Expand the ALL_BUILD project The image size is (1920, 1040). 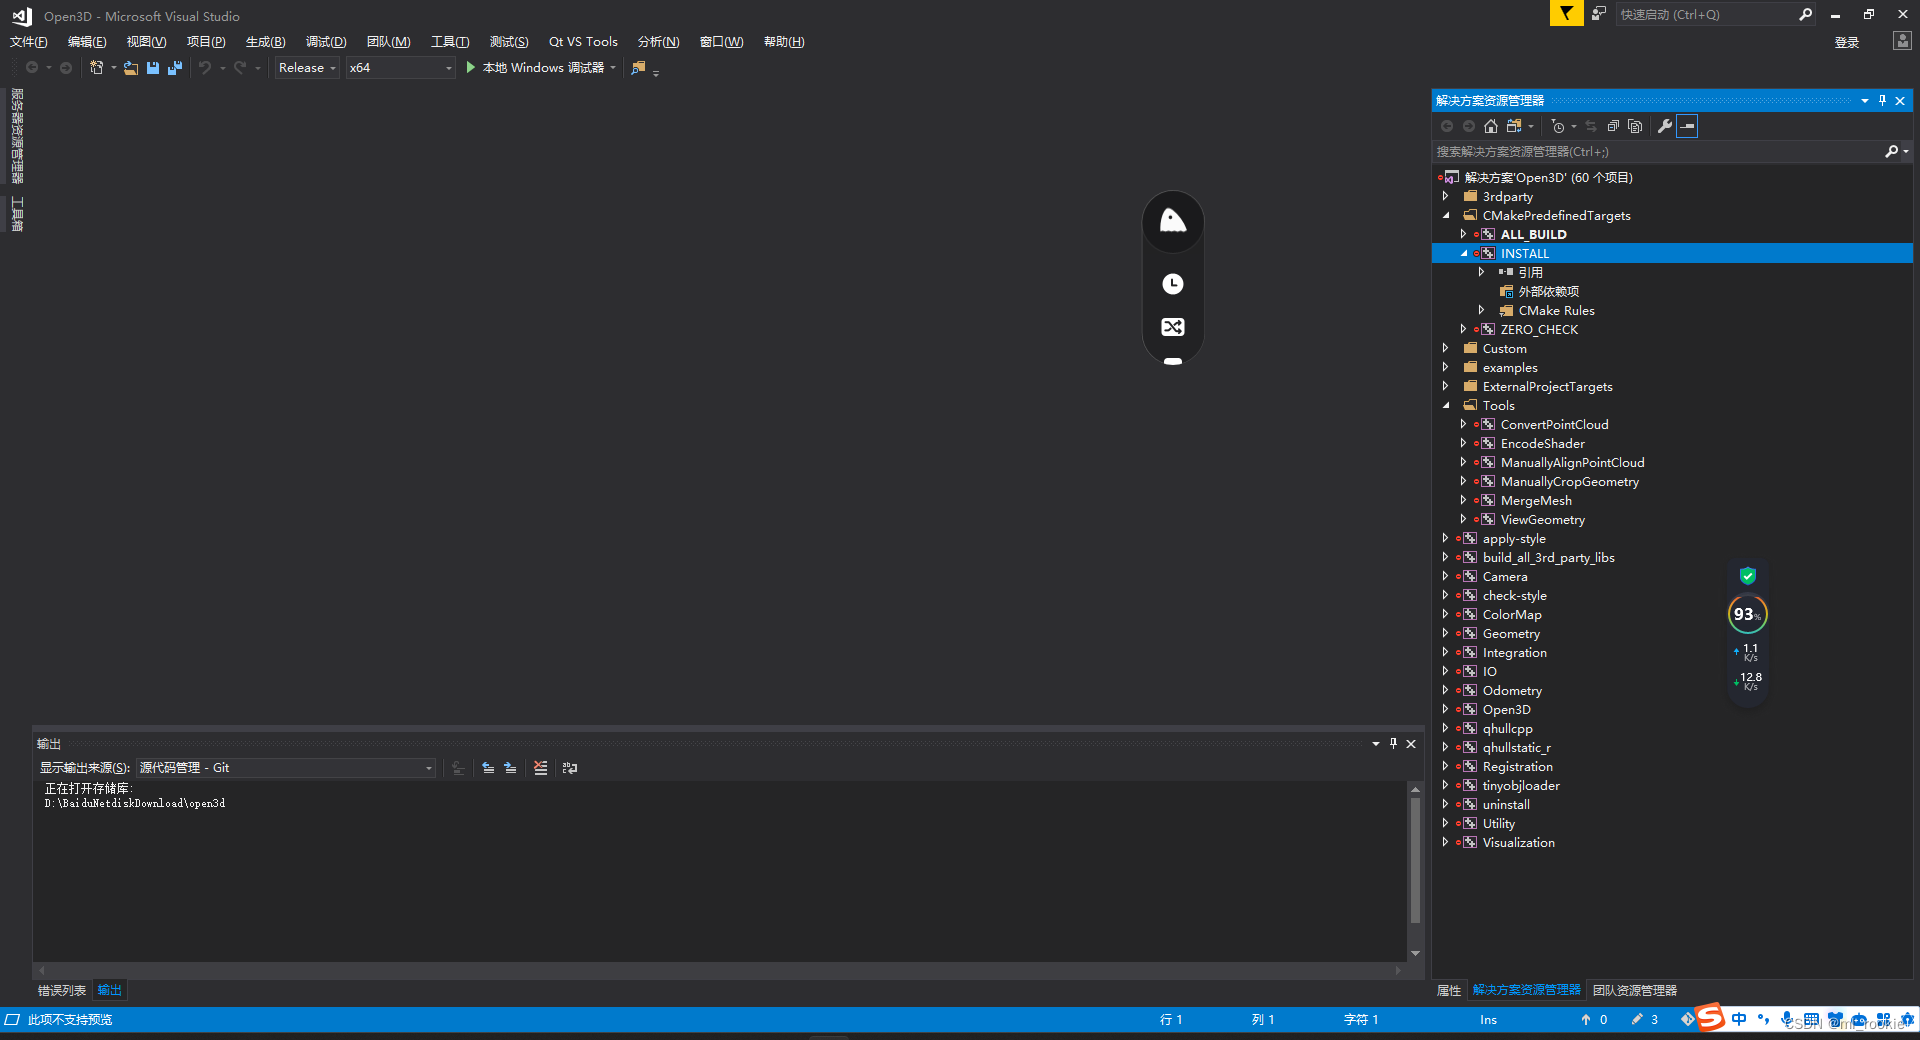click(1464, 235)
